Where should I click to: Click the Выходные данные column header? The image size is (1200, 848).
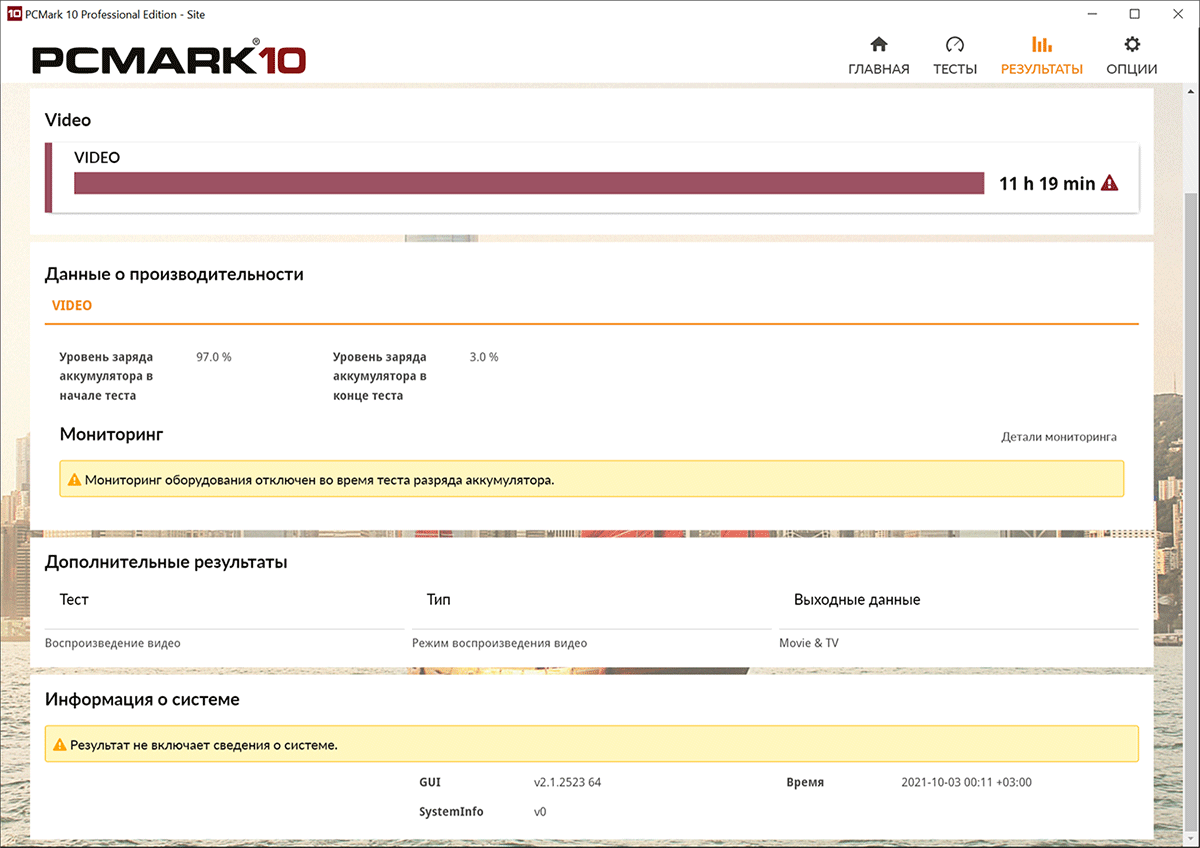point(857,600)
